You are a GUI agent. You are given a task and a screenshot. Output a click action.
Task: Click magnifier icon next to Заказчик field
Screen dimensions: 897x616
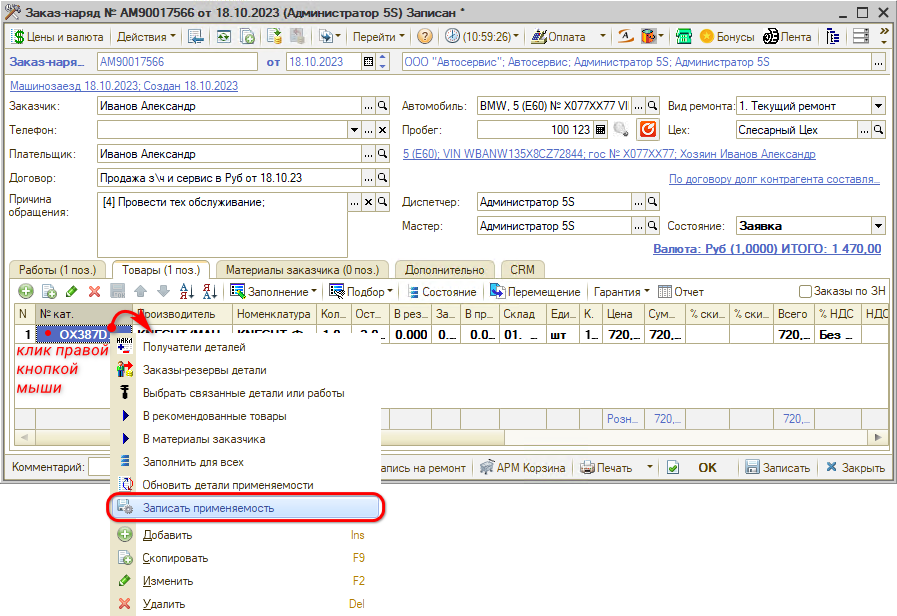tap(383, 106)
